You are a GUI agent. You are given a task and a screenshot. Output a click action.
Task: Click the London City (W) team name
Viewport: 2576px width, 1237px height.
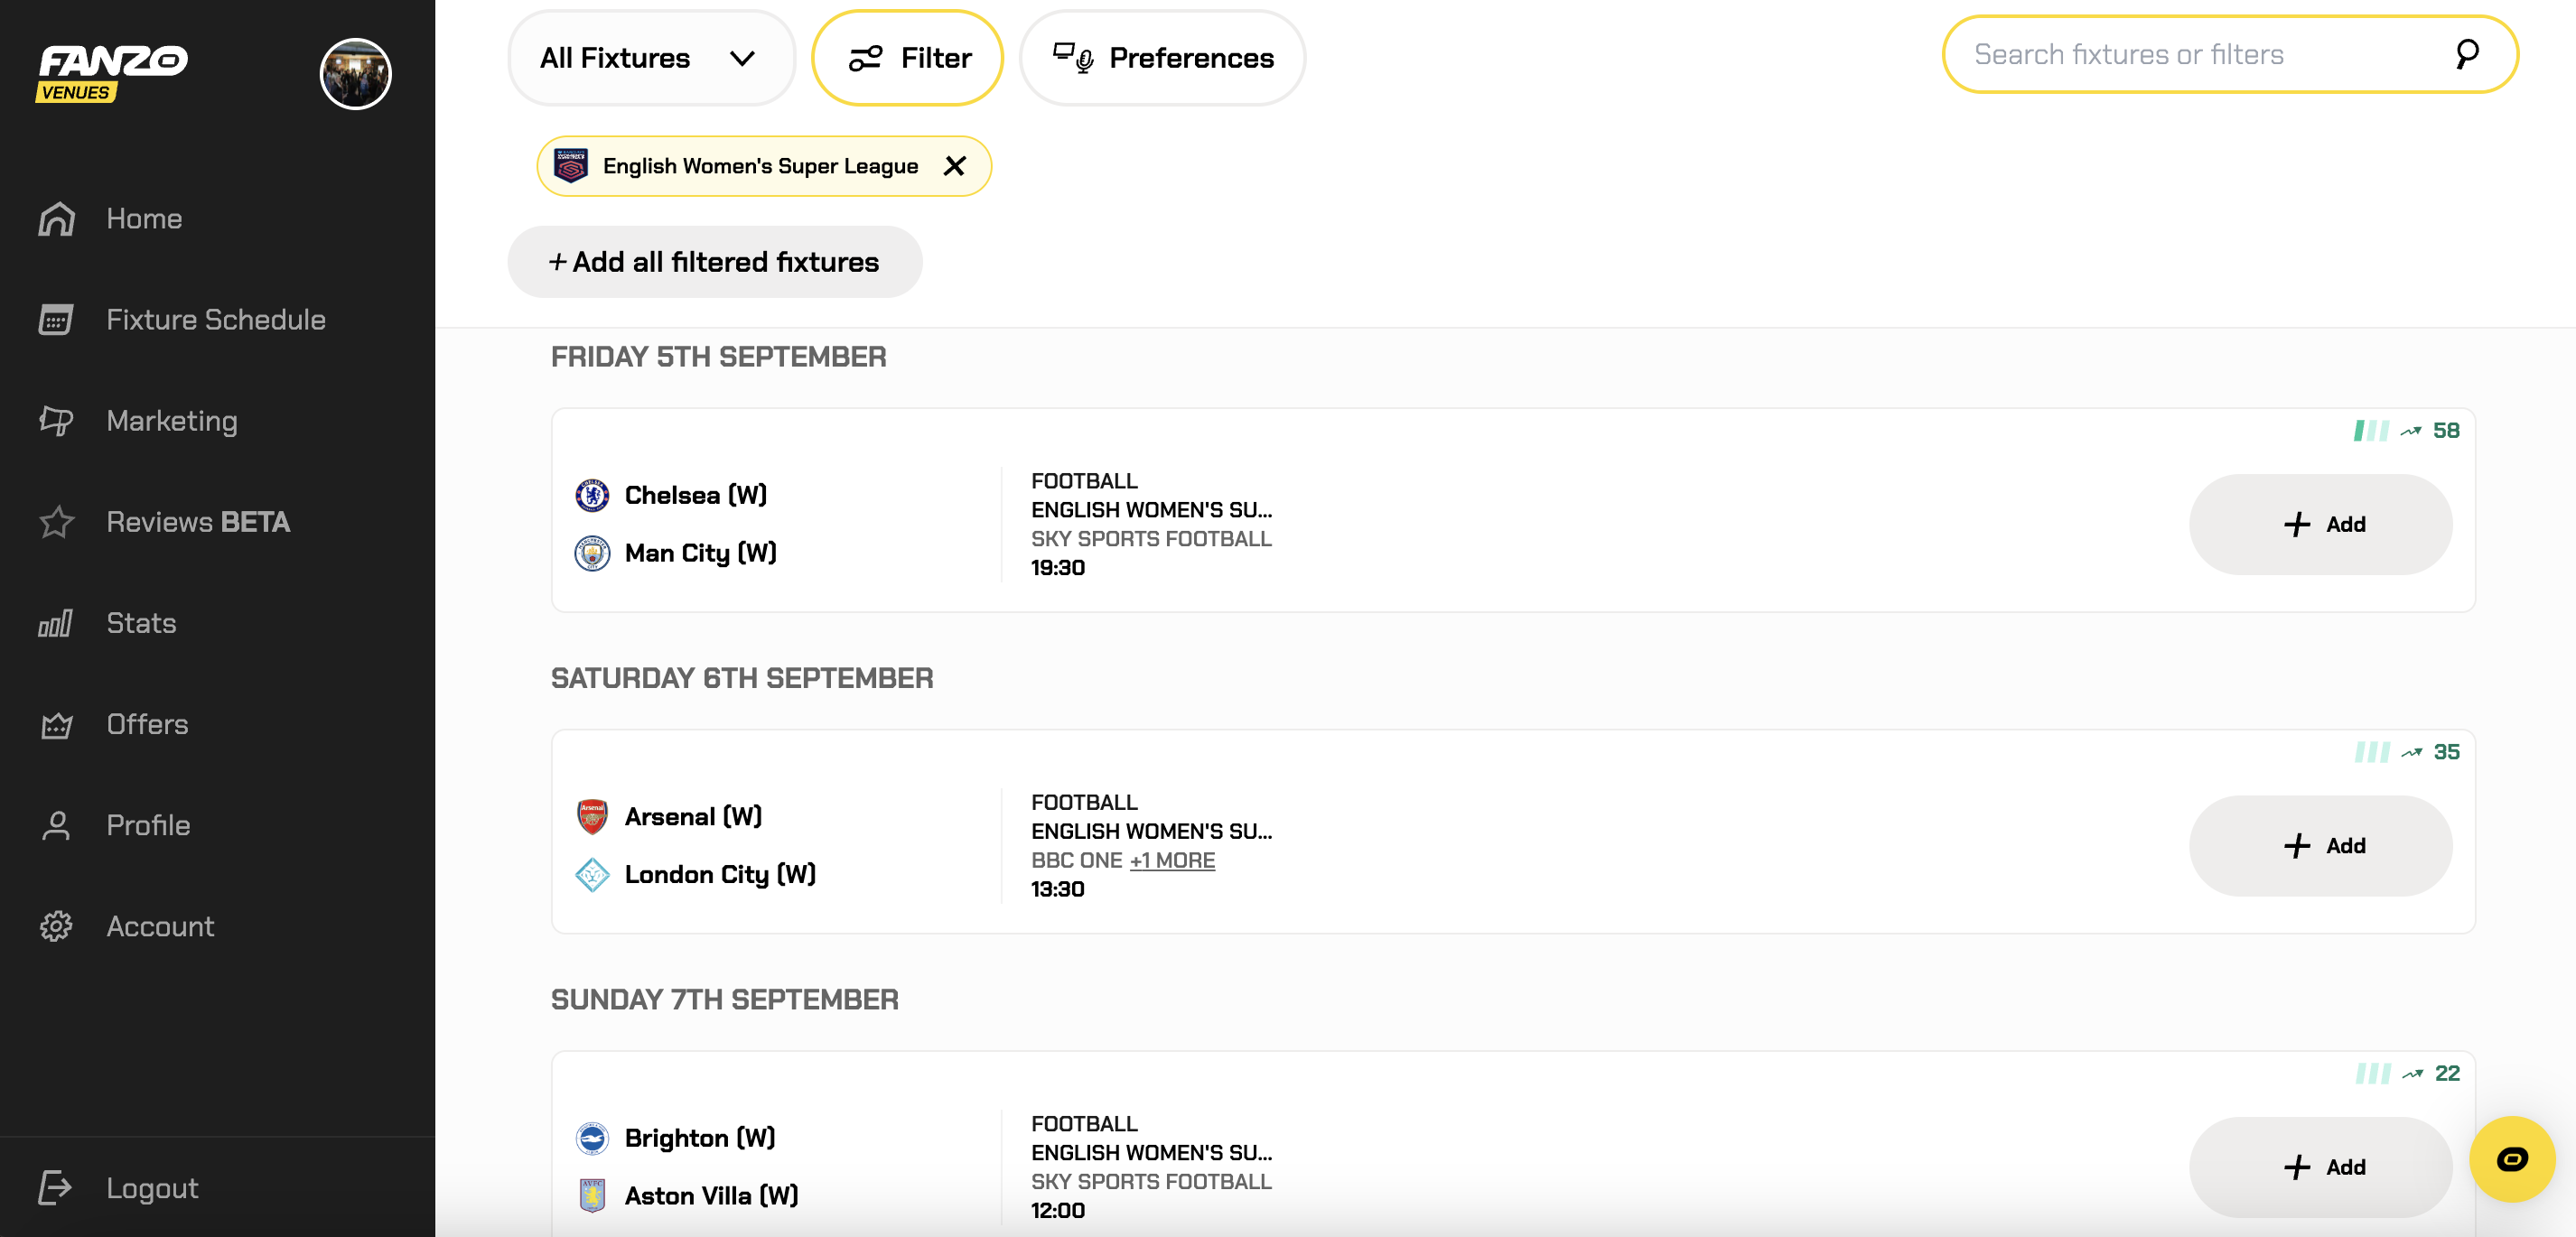pos(720,875)
